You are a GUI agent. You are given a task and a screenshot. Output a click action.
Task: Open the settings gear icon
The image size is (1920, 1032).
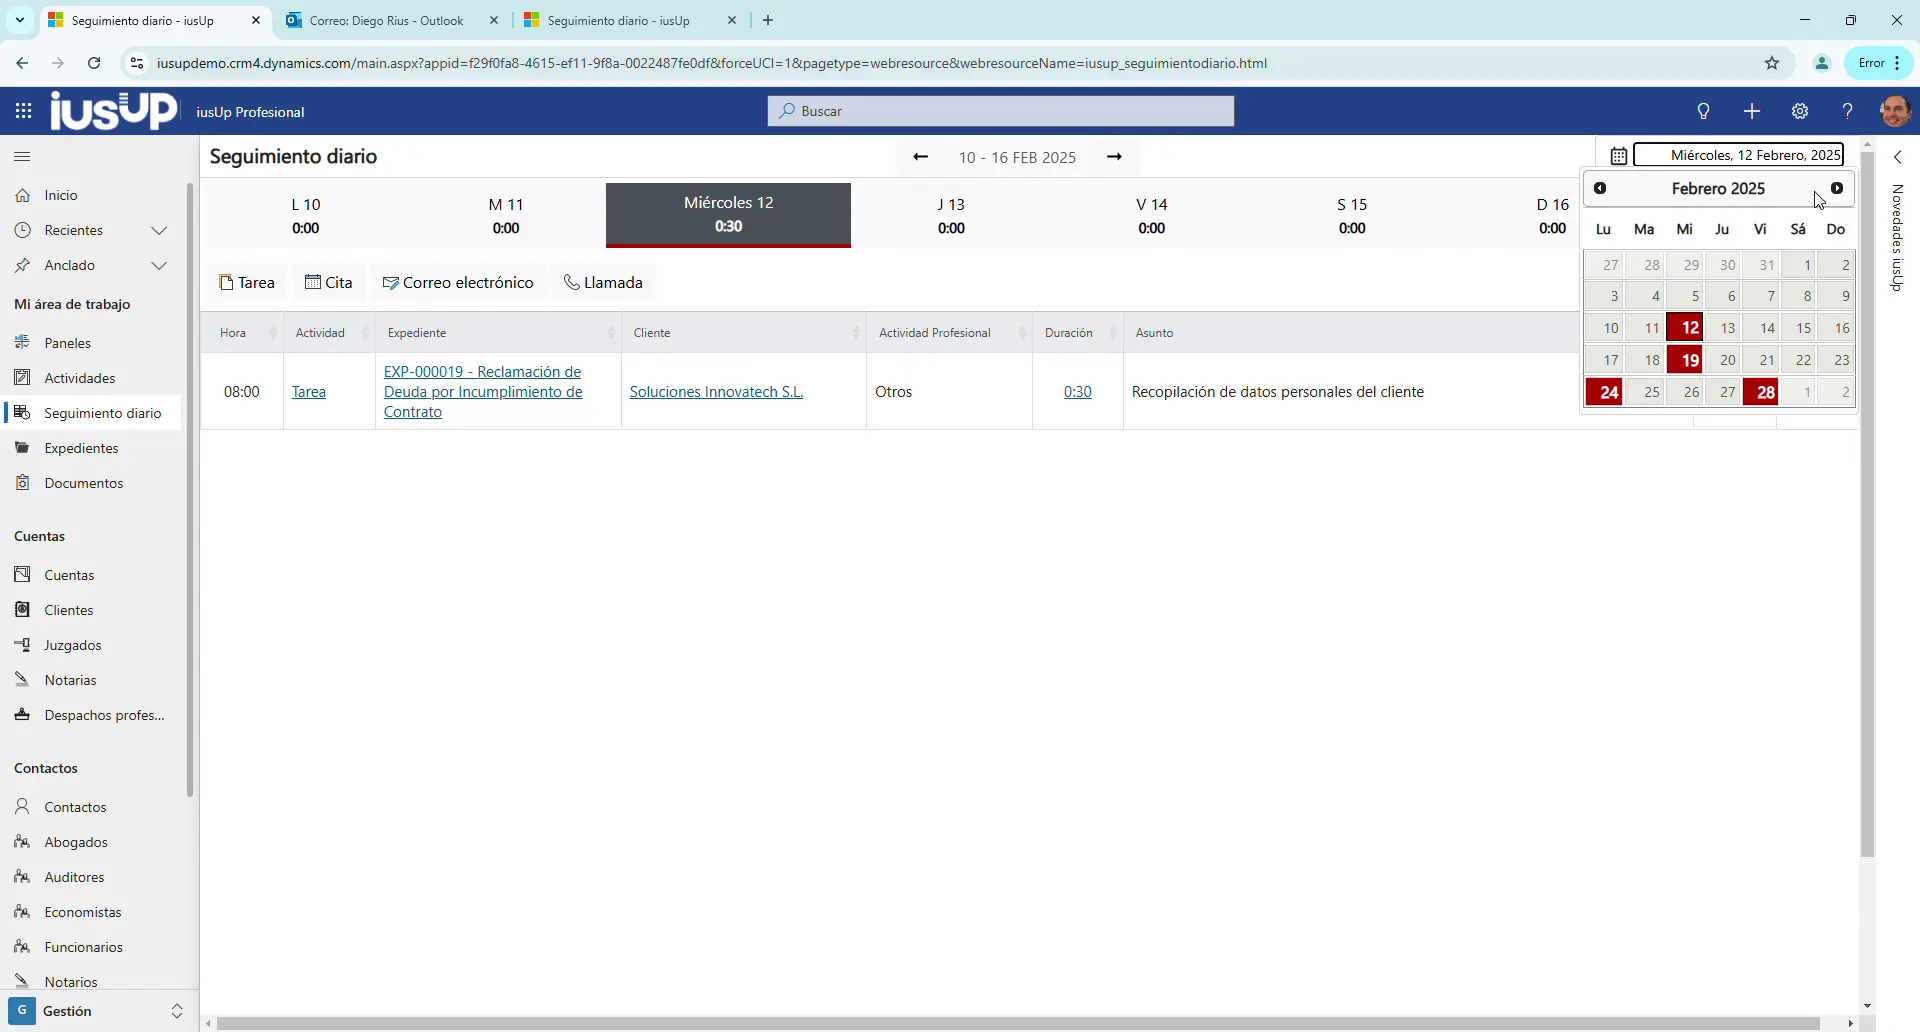pyautogui.click(x=1800, y=111)
